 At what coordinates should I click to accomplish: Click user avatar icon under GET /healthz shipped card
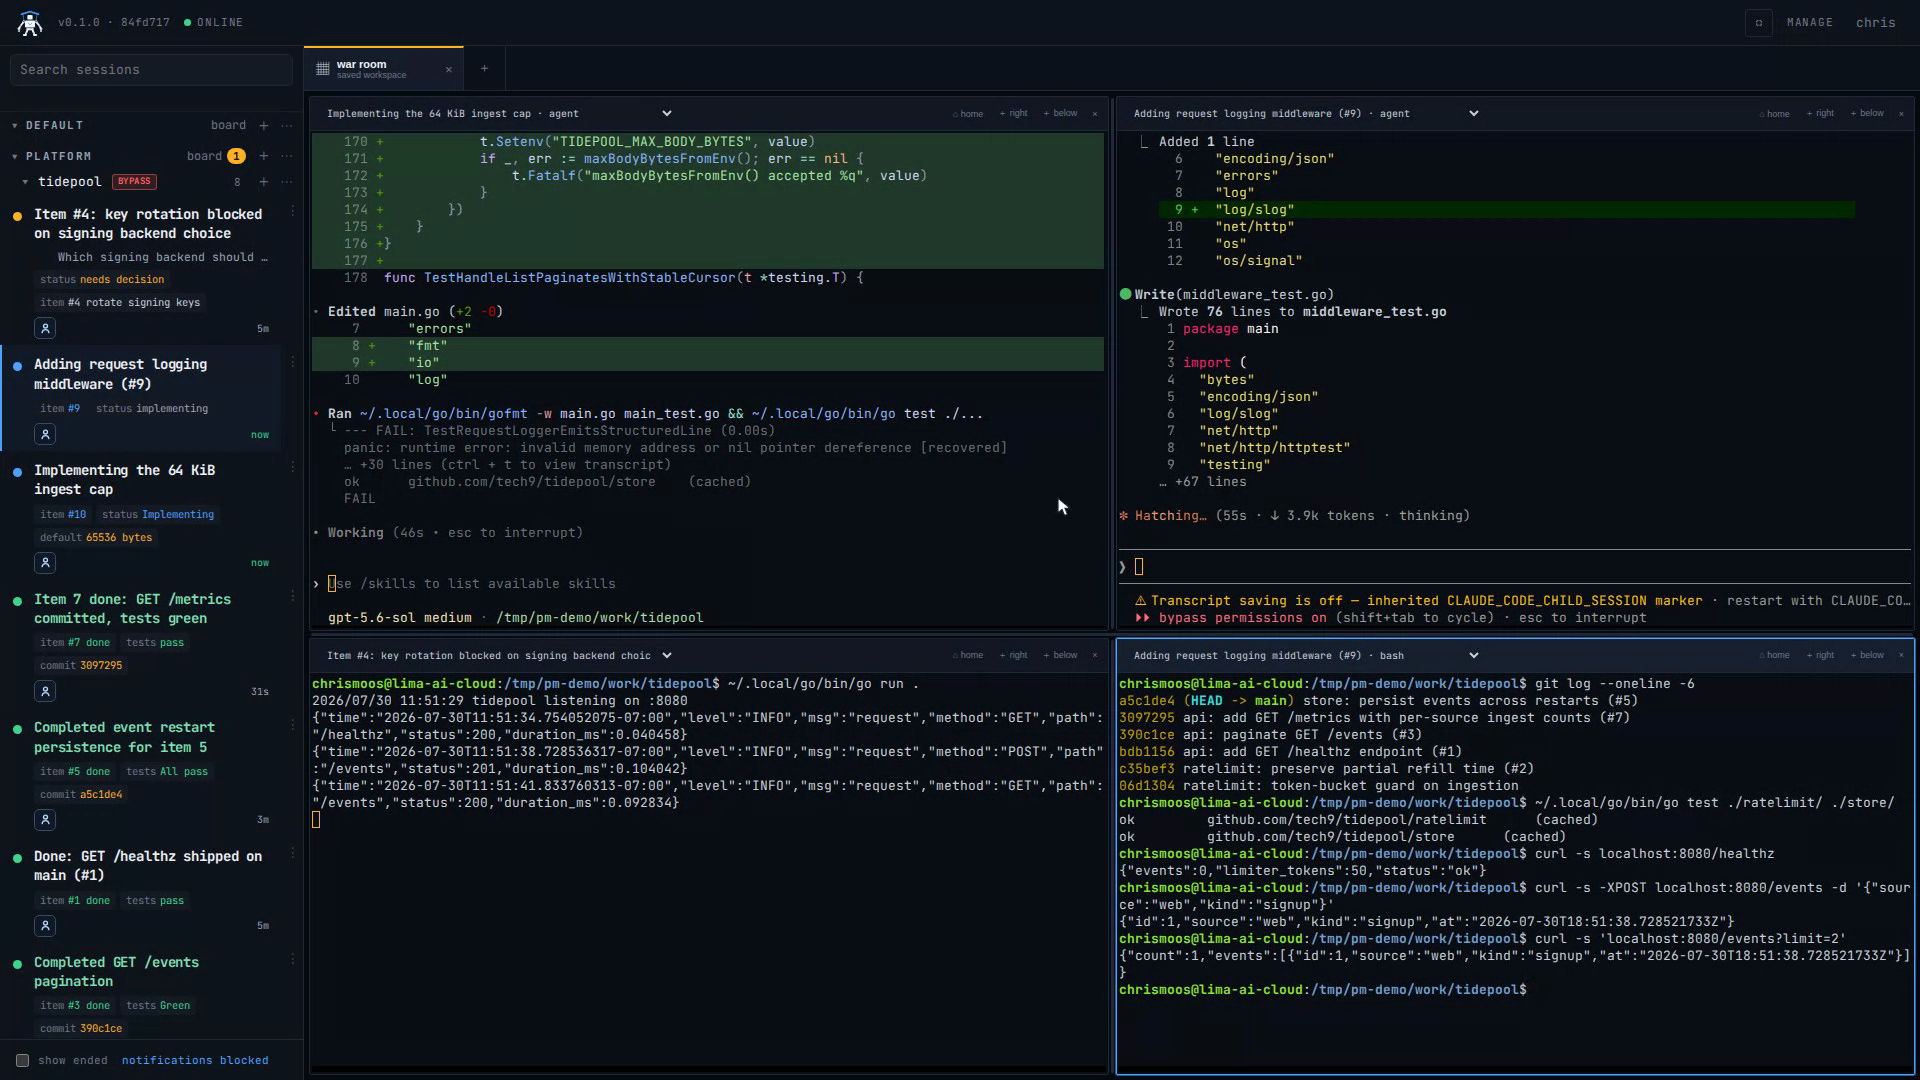click(45, 926)
